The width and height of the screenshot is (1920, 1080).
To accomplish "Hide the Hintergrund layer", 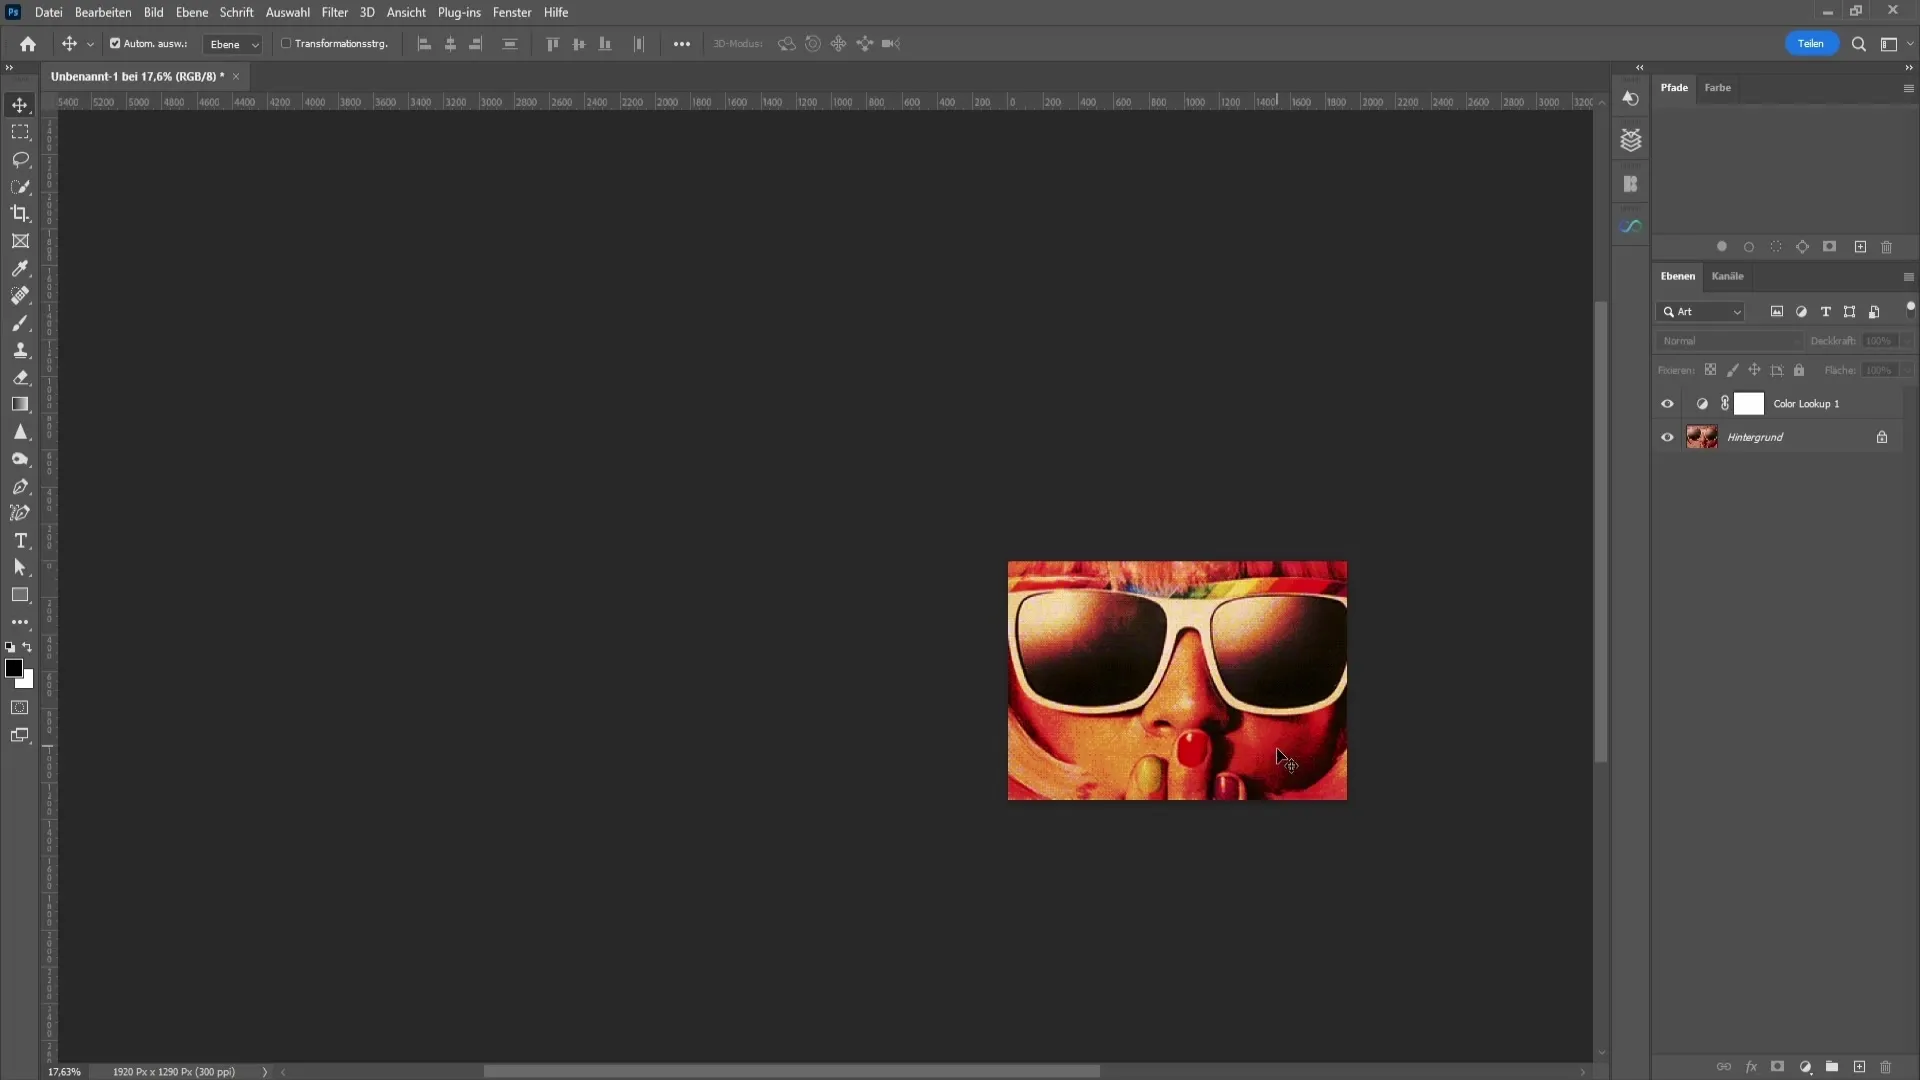I will click(1667, 437).
